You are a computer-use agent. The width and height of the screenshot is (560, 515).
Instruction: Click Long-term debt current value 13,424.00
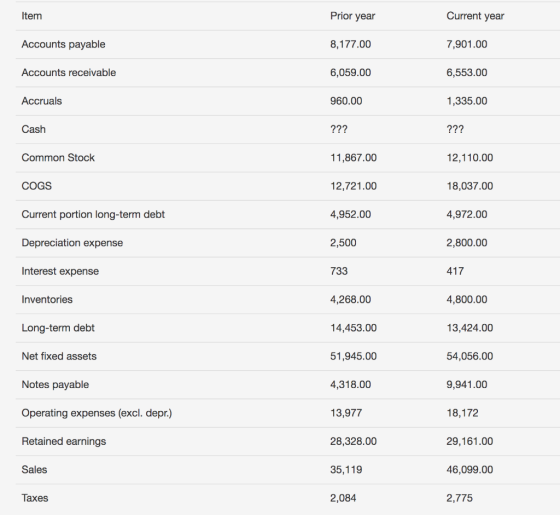coord(470,328)
